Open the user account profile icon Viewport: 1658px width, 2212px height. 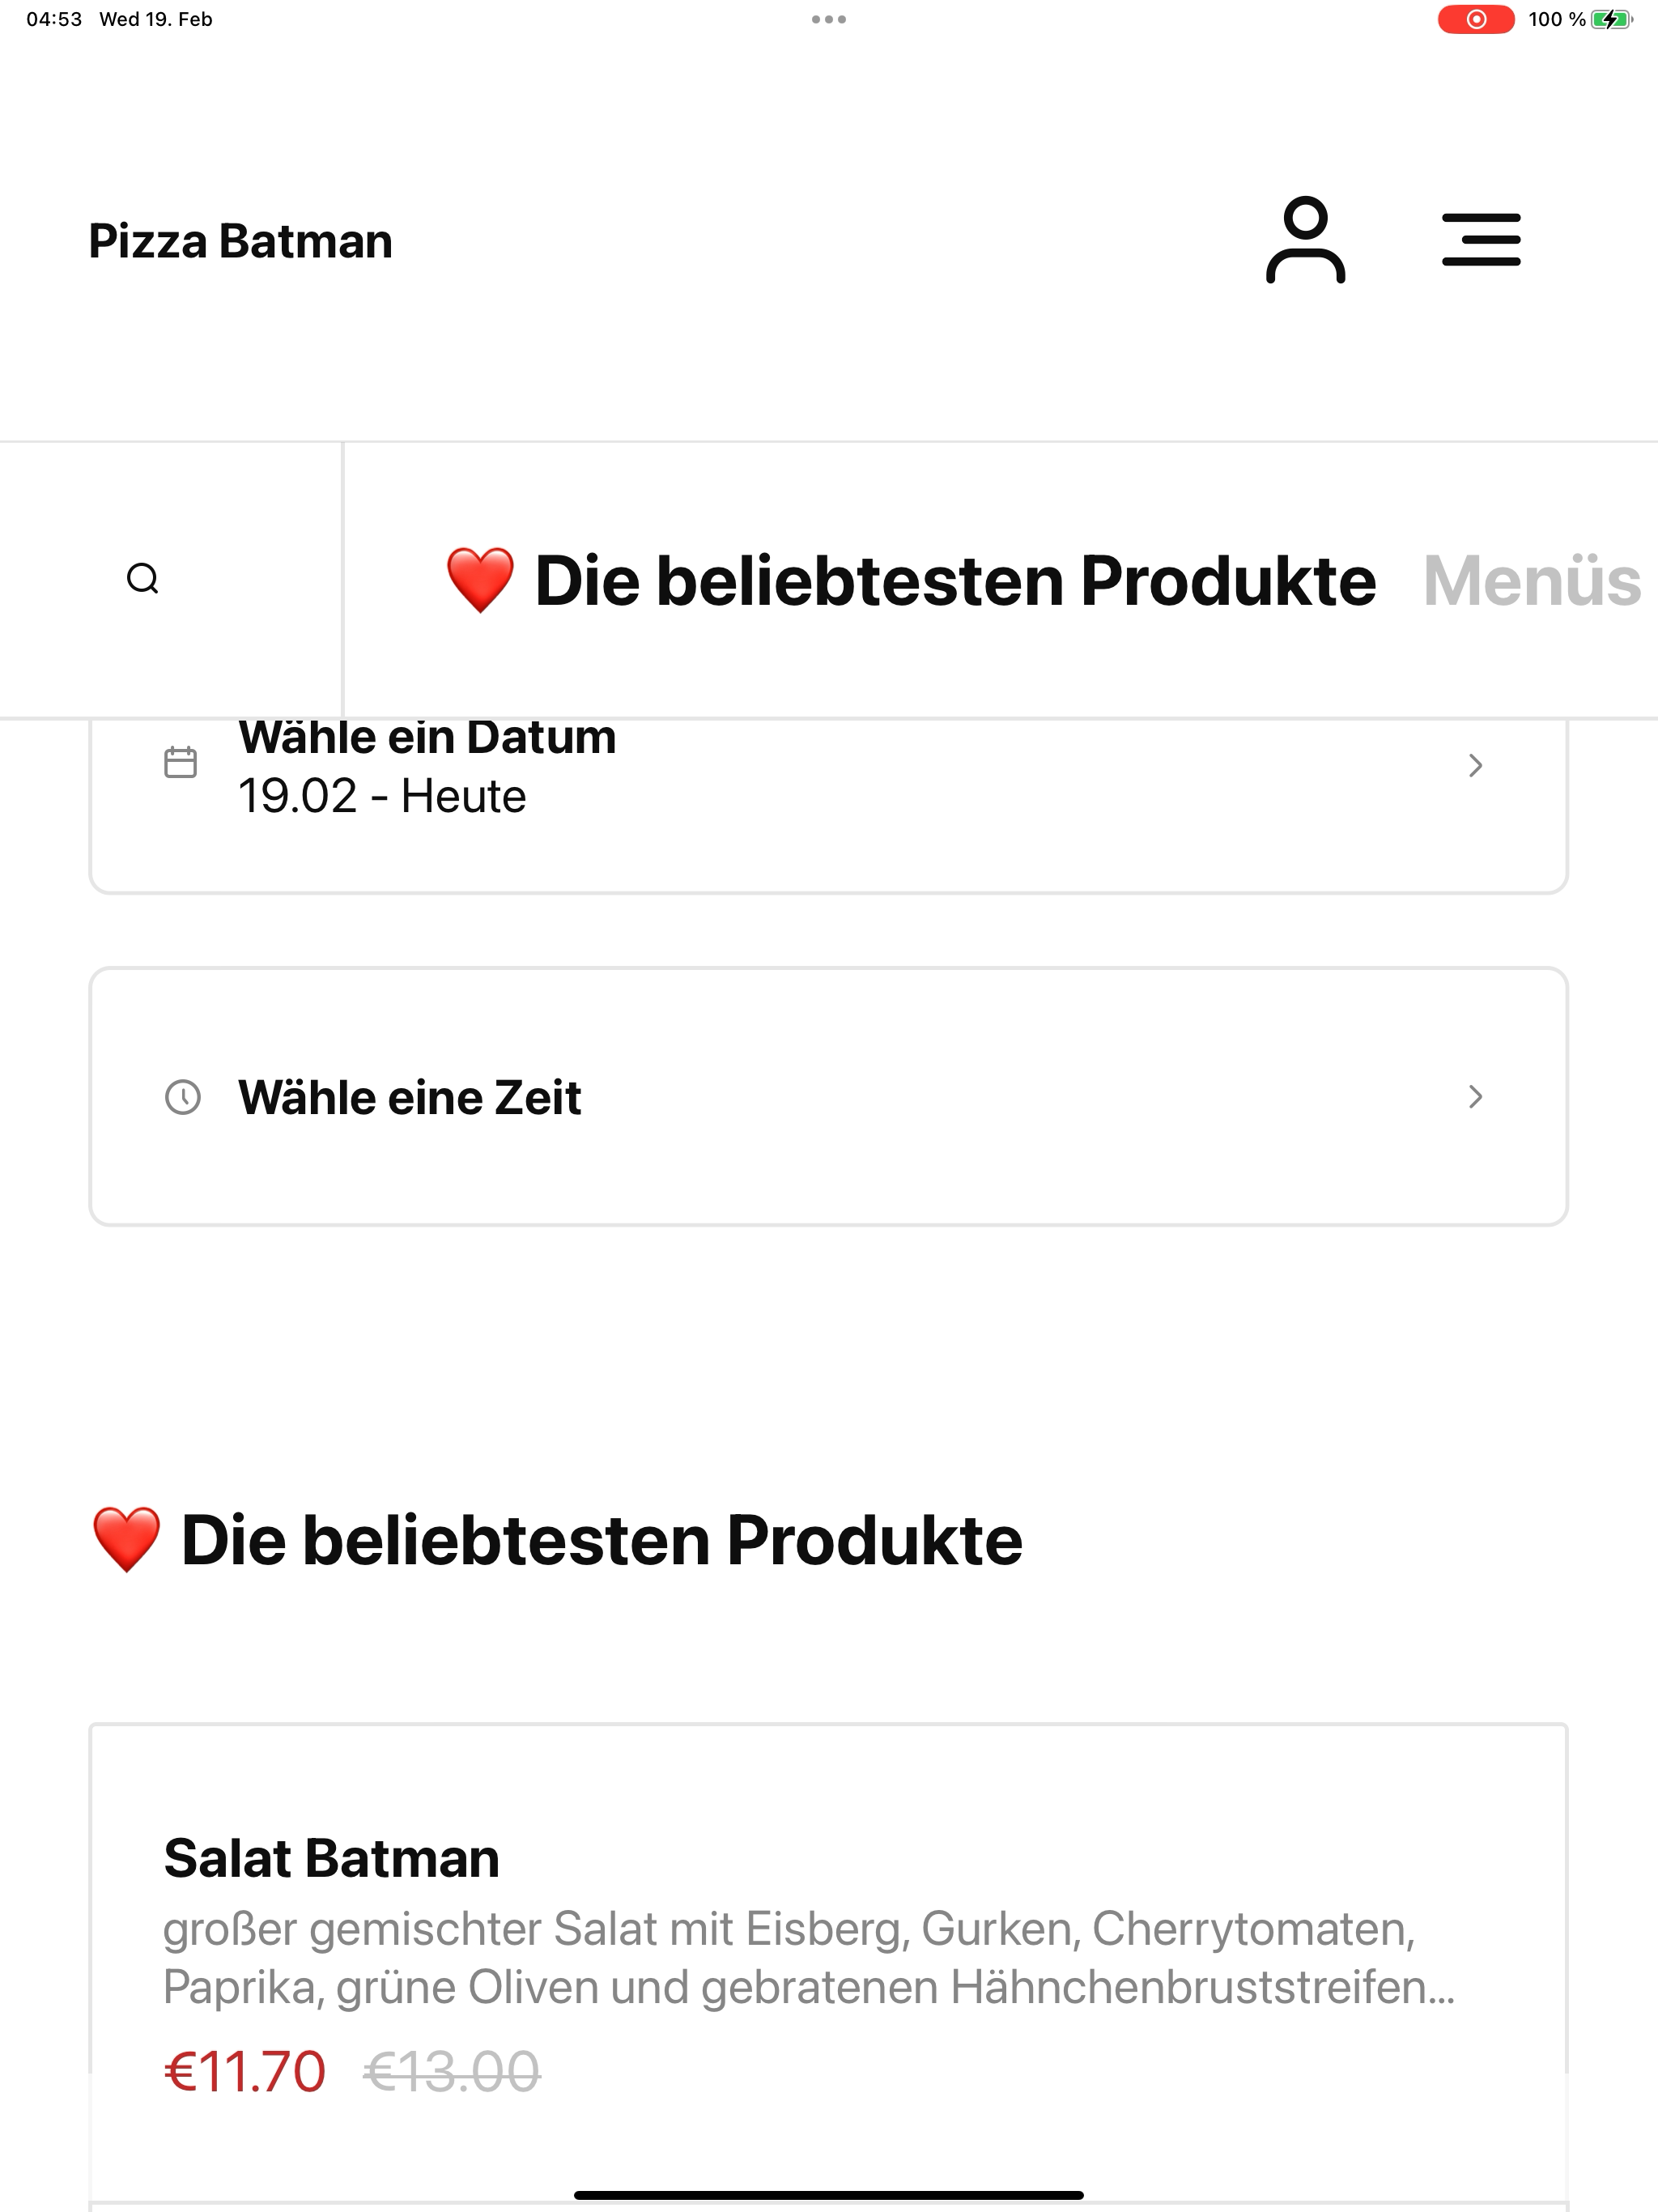1305,240
